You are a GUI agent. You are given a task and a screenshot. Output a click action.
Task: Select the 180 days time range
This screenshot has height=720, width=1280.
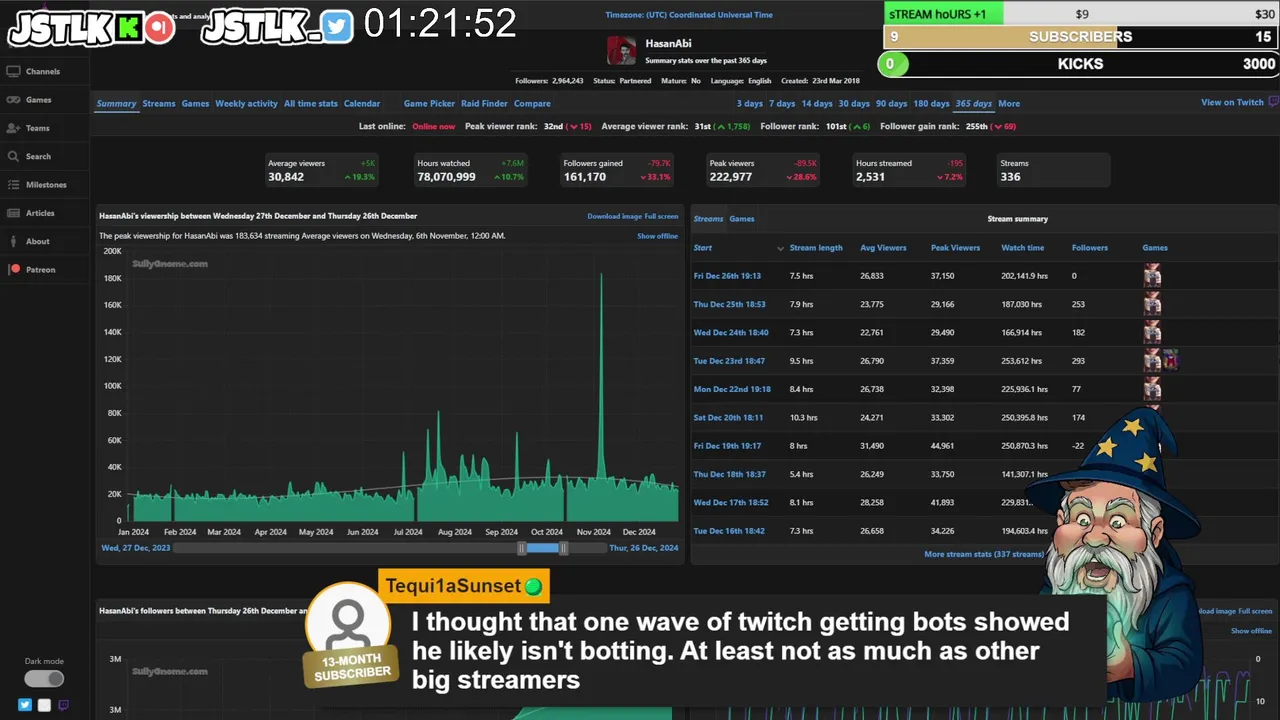pyautogui.click(x=931, y=103)
